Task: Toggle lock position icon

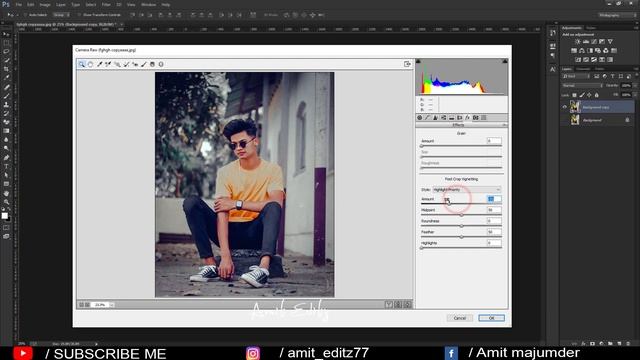Action: click(x=589, y=95)
